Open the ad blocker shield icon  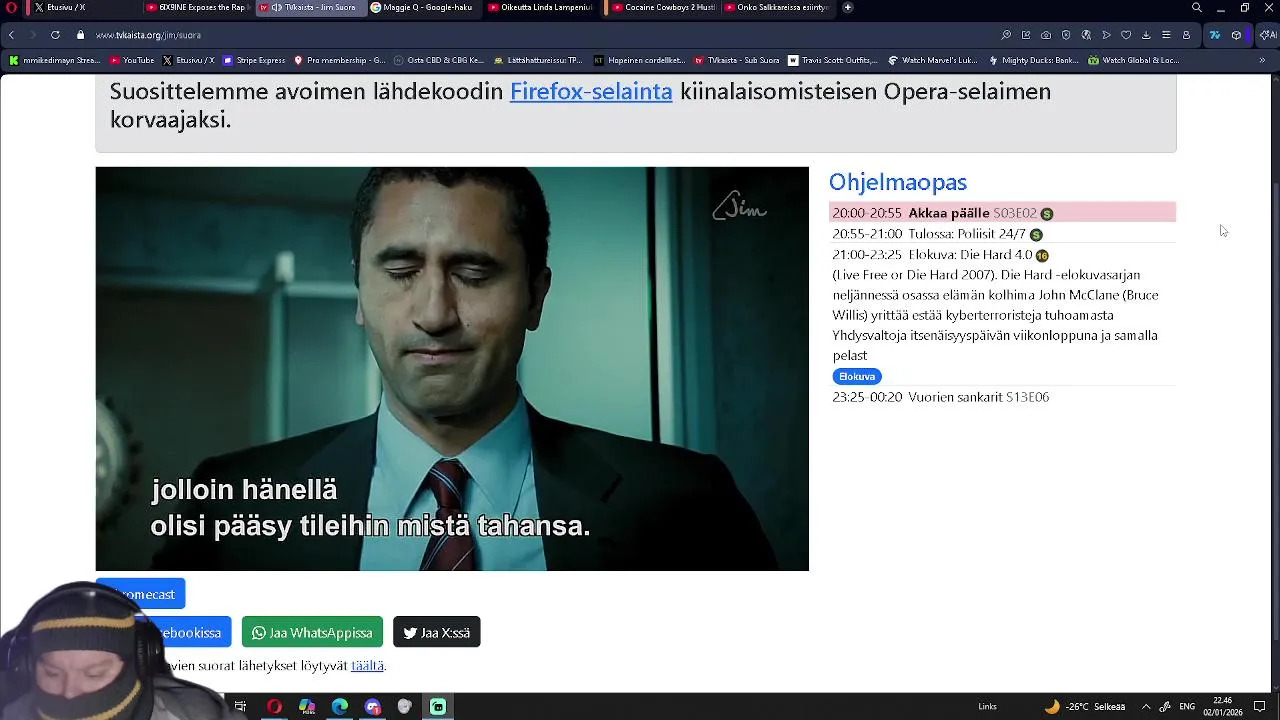coord(1066,35)
